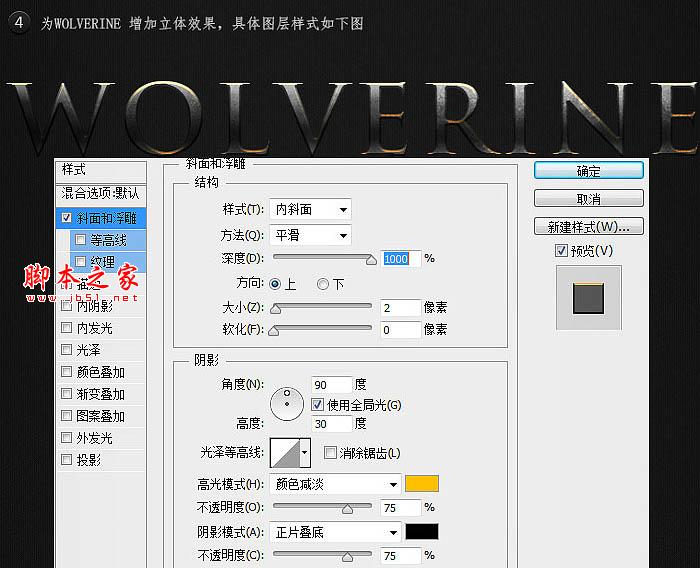Select the 渐变叠加 list label
The height and width of the screenshot is (568, 700).
[x=100, y=394]
